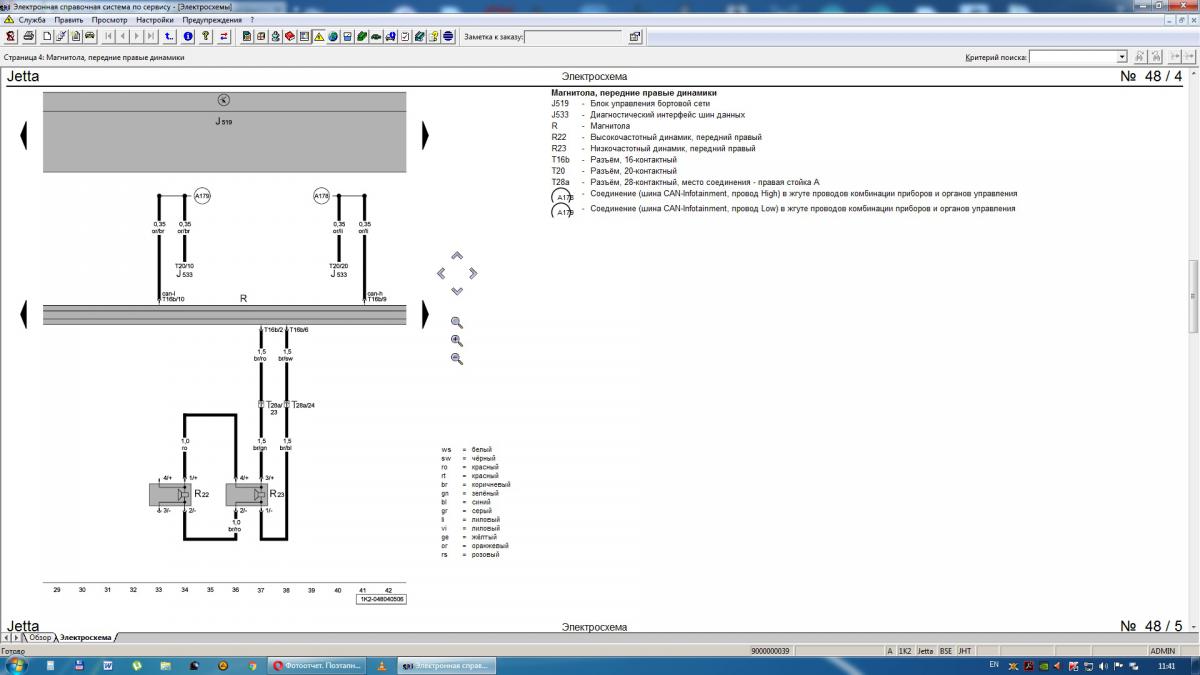This screenshot has width=1200, height=675.
Task: Pan the diagram up with the arrow
Action: click(457, 256)
